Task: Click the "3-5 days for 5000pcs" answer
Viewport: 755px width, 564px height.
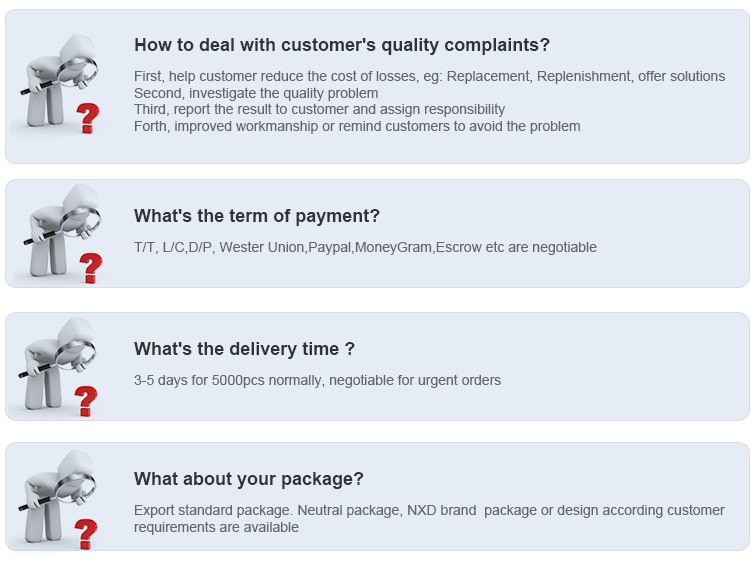Action: point(318,380)
